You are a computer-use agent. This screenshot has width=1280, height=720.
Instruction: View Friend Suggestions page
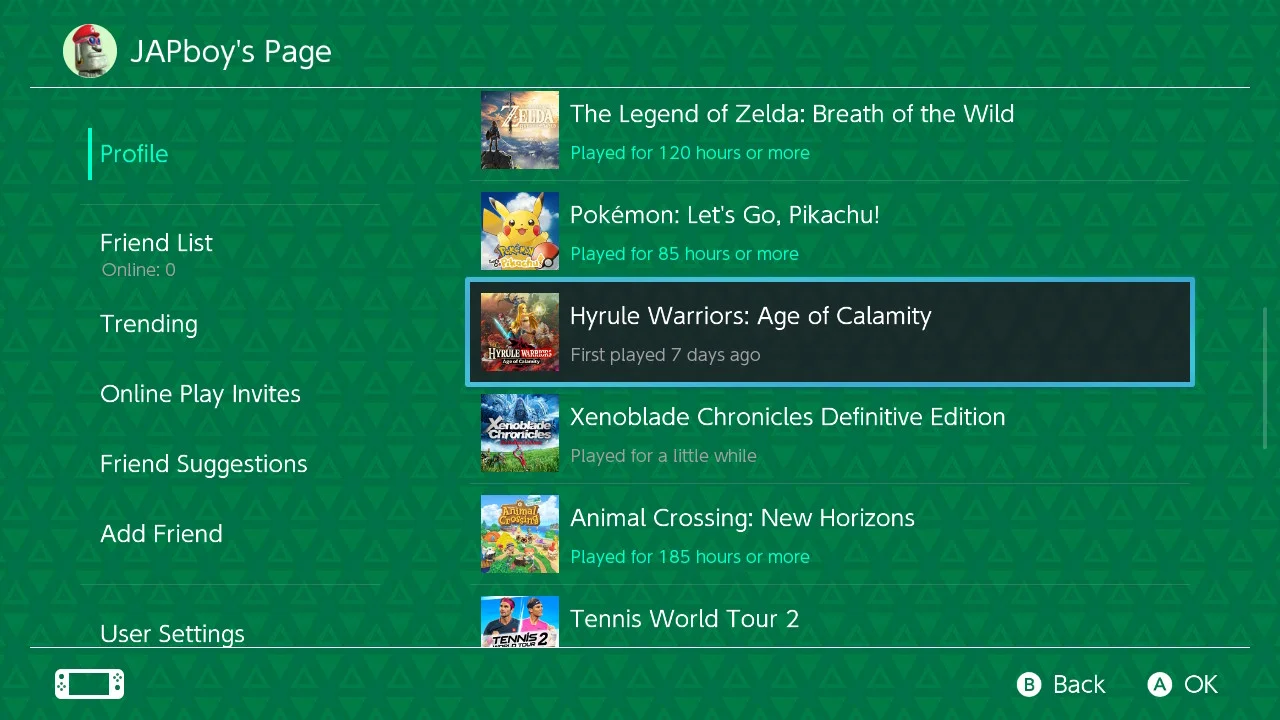(x=203, y=464)
